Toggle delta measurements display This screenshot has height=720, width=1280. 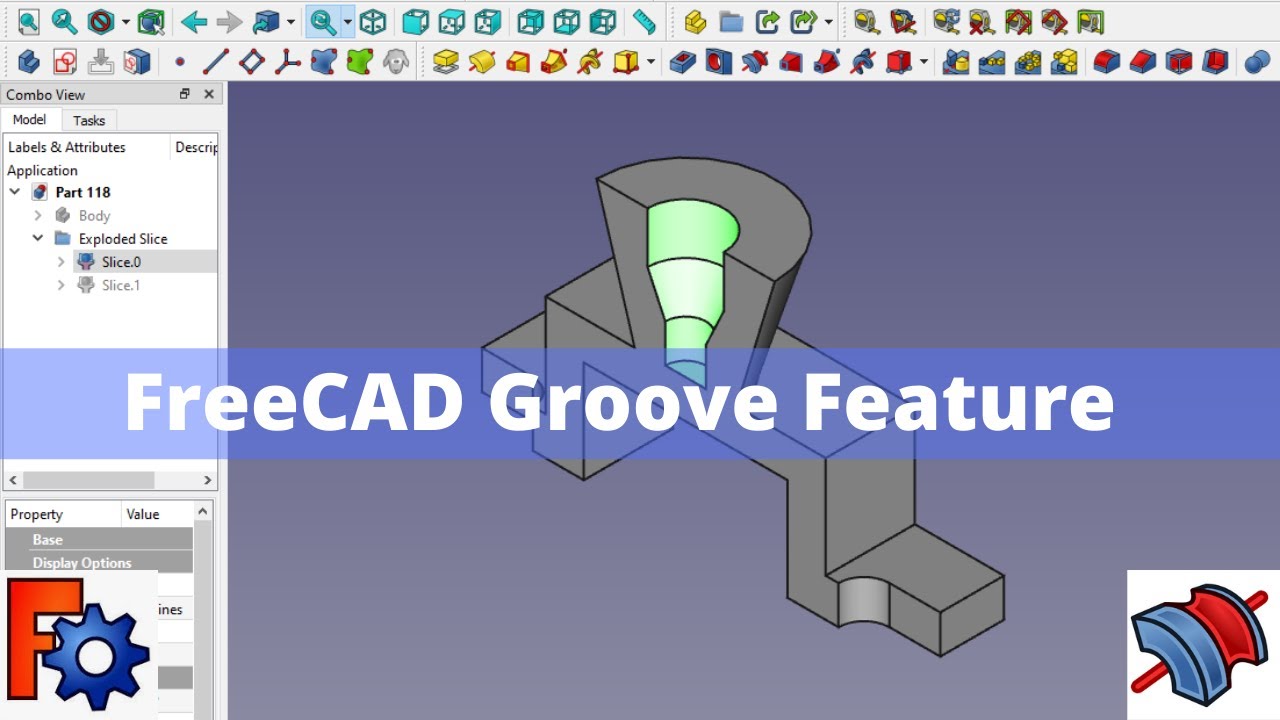[x=1090, y=21]
